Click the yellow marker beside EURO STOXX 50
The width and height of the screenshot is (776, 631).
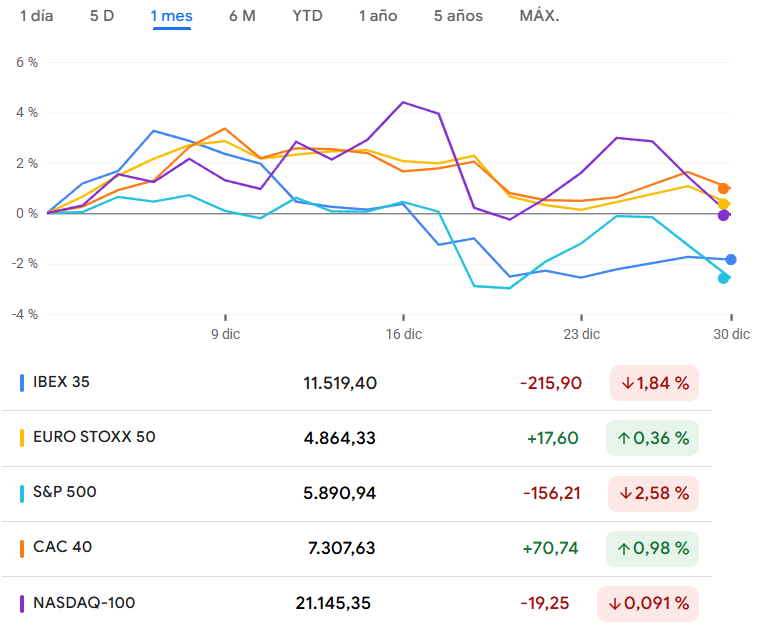22,437
